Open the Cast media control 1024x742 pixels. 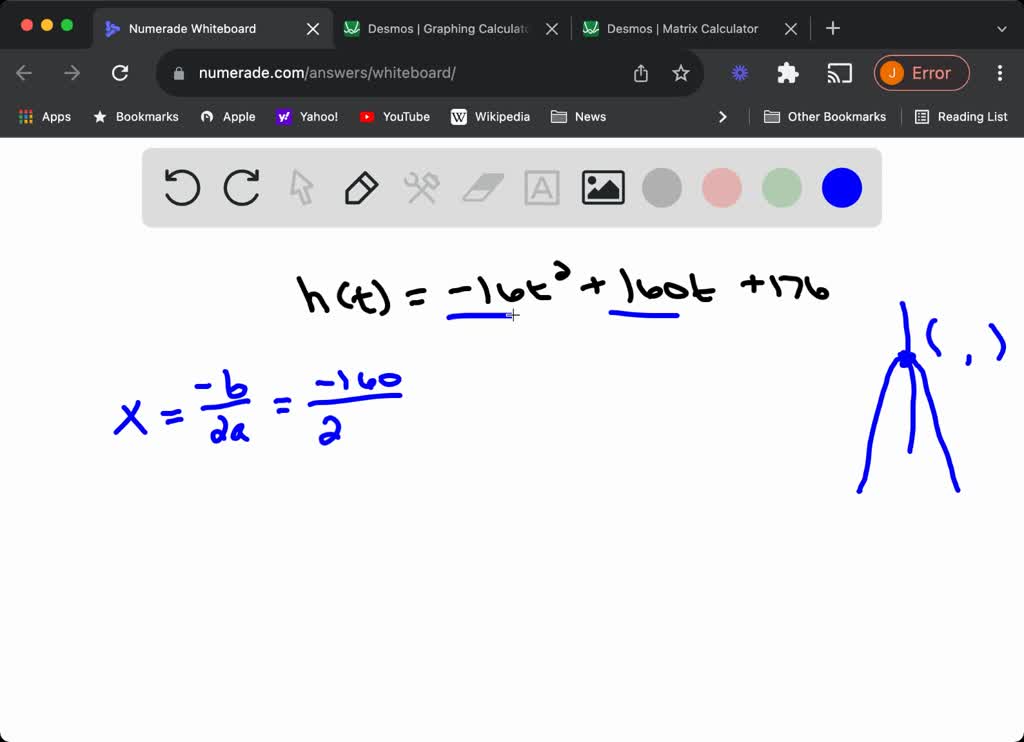(839, 73)
